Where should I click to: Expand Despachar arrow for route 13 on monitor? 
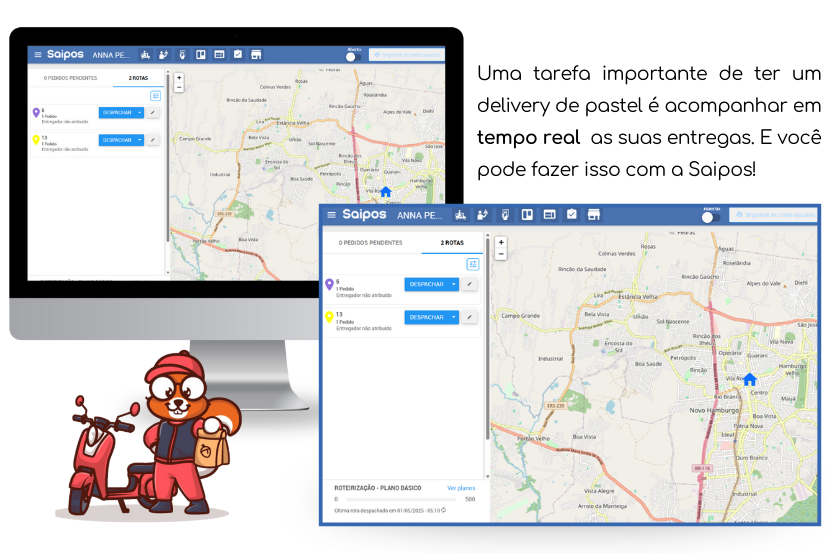140,140
